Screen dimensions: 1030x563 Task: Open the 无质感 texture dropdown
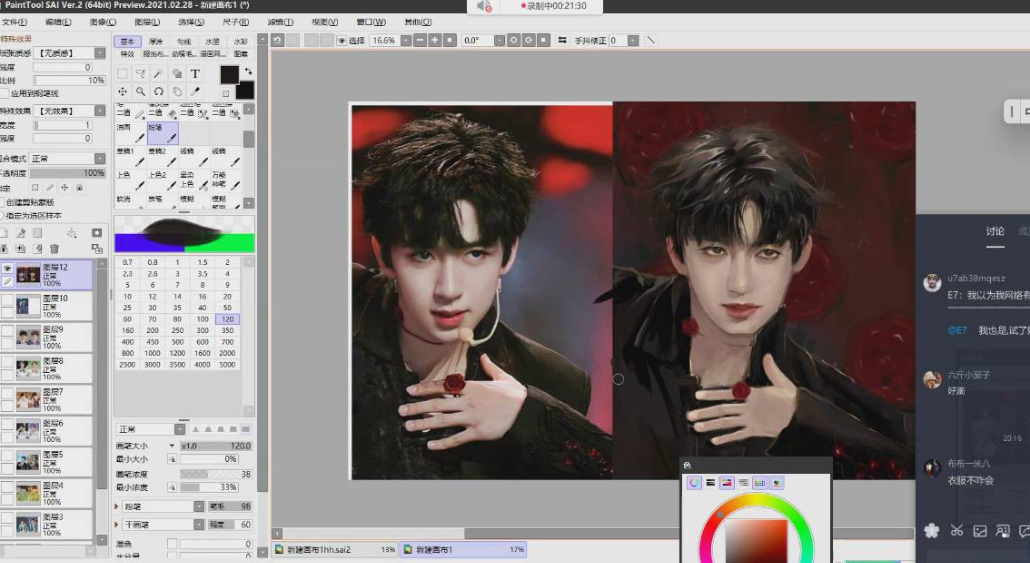[x=100, y=53]
